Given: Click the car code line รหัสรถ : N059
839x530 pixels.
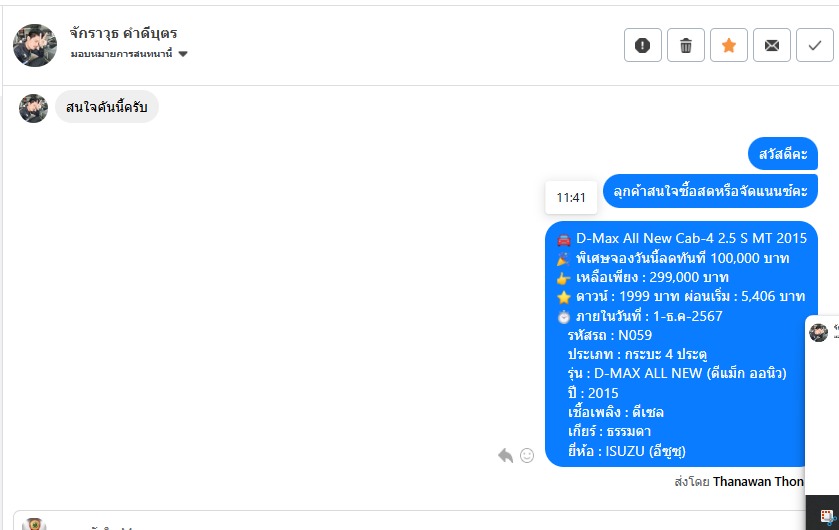Looking at the screenshot, I should (610, 335).
